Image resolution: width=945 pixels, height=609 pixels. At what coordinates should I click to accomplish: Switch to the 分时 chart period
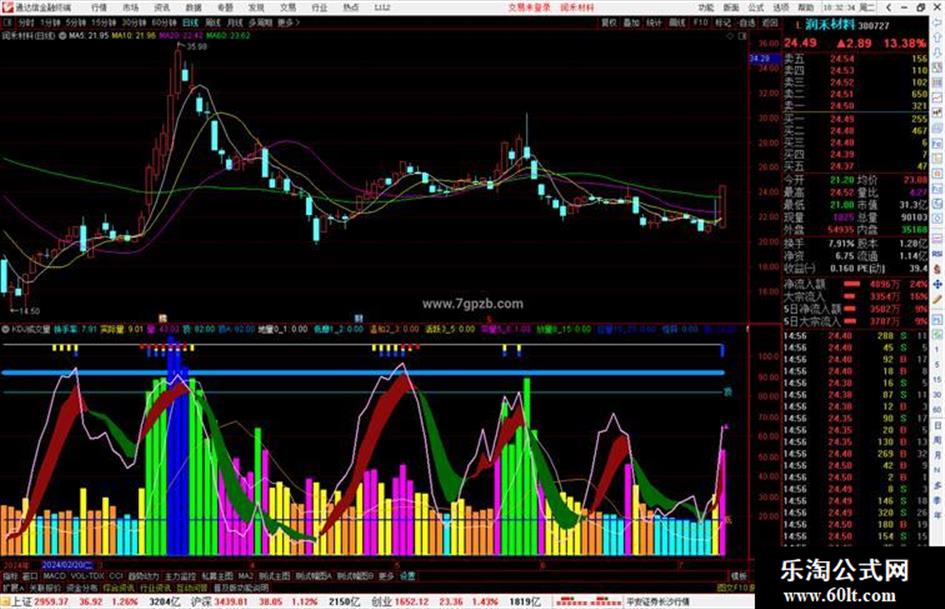click(25, 22)
